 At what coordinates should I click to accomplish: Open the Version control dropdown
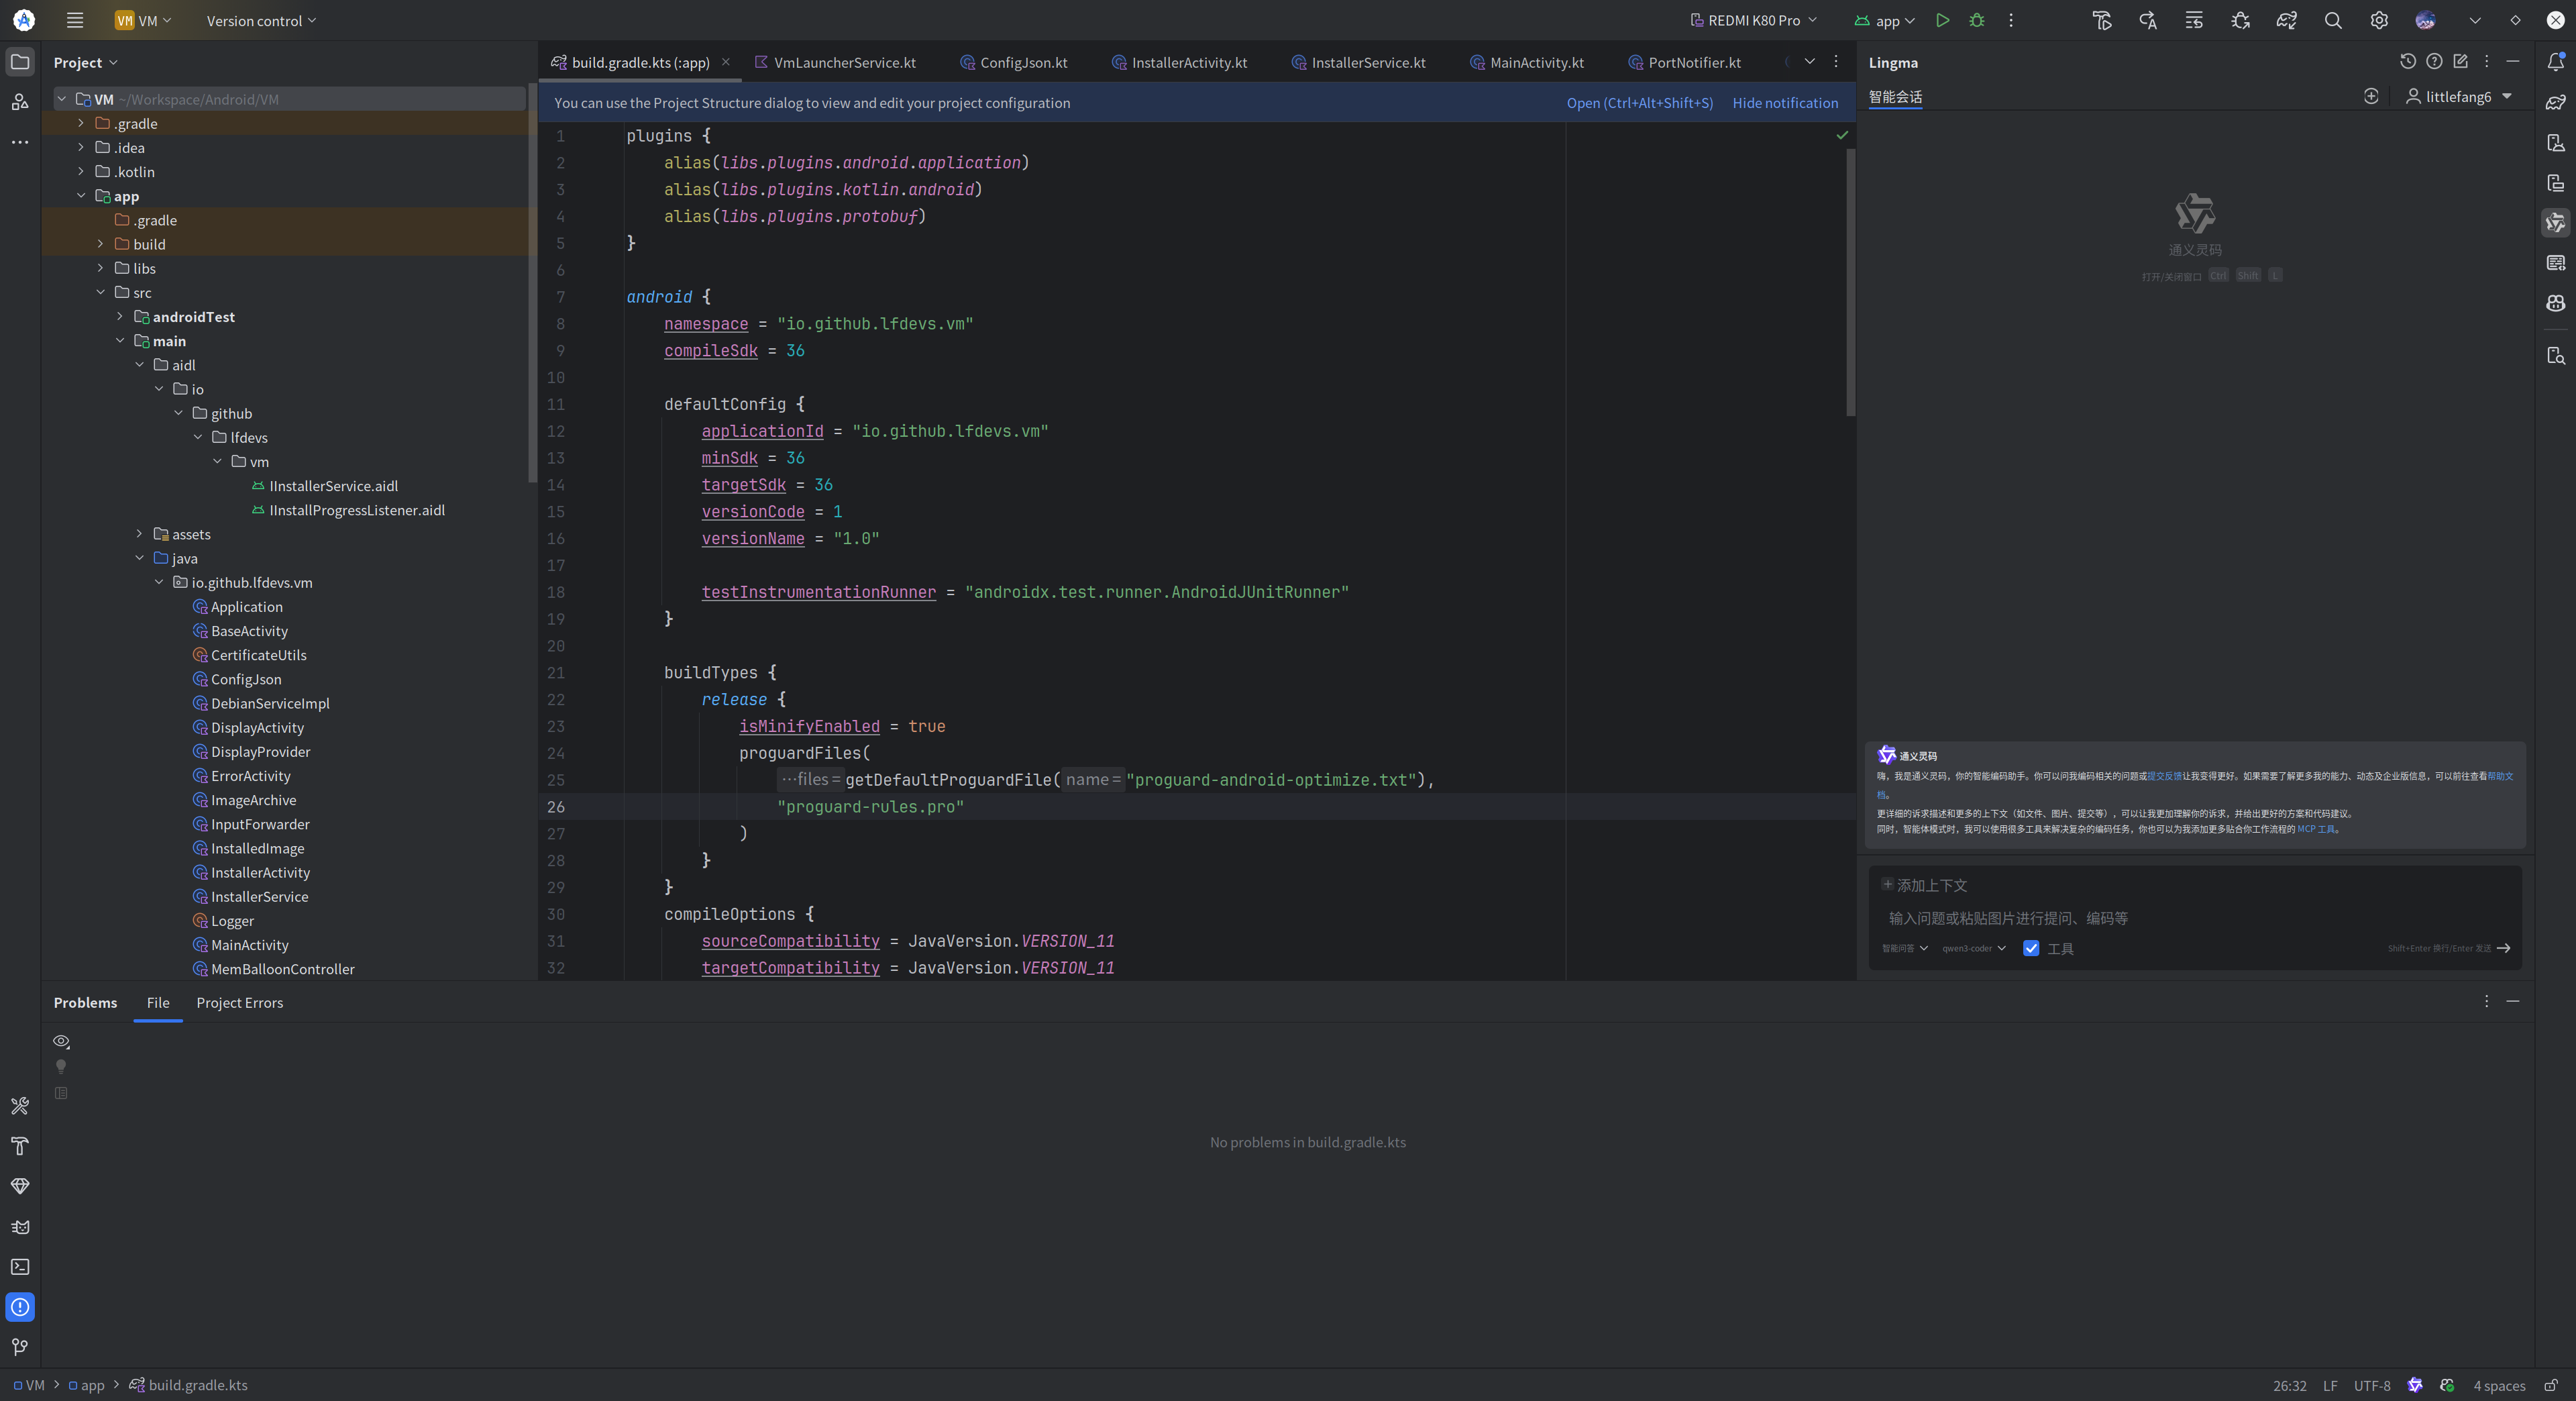click(x=261, y=20)
